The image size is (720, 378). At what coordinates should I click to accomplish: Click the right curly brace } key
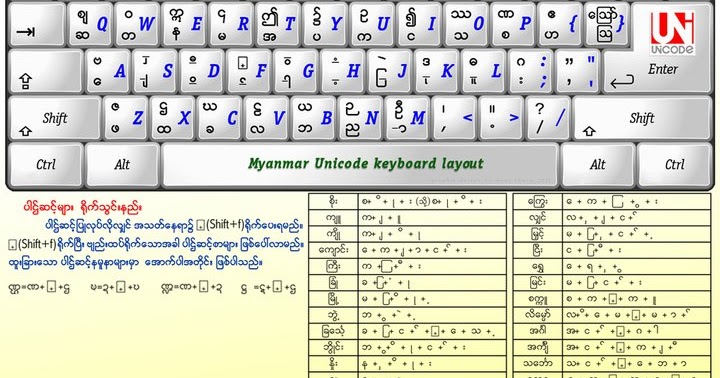[x=607, y=24]
